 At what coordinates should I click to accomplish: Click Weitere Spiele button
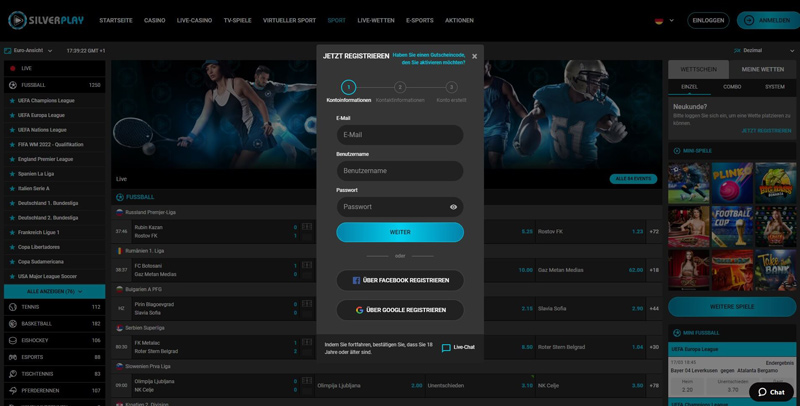[x=732, y=307]
